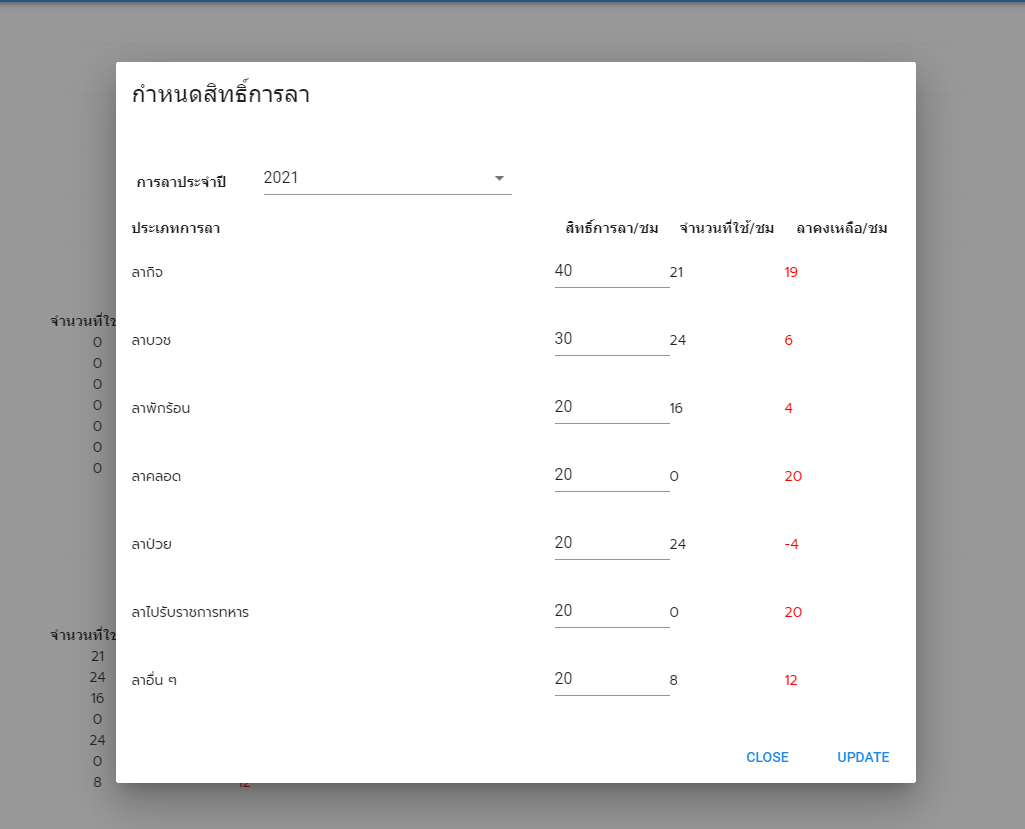The height and width of the screenshot is (829, 1025).
Task: Click used hours value 0 for ลาคลอด
Action: click(674, 476)
